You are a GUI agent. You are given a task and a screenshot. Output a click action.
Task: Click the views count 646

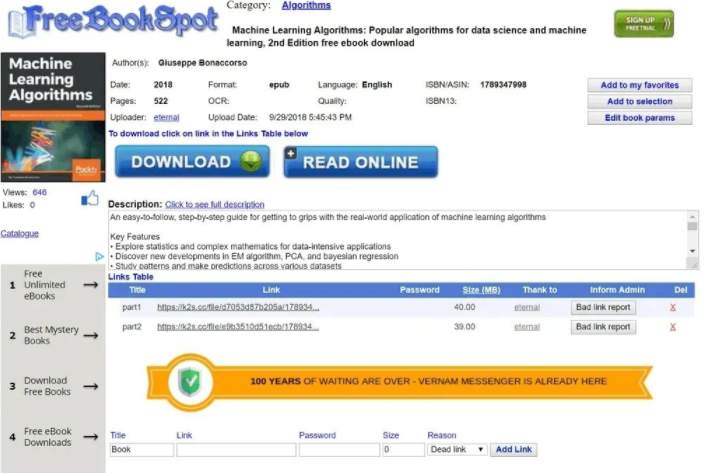pyautogui.click(x=39, y=193)
